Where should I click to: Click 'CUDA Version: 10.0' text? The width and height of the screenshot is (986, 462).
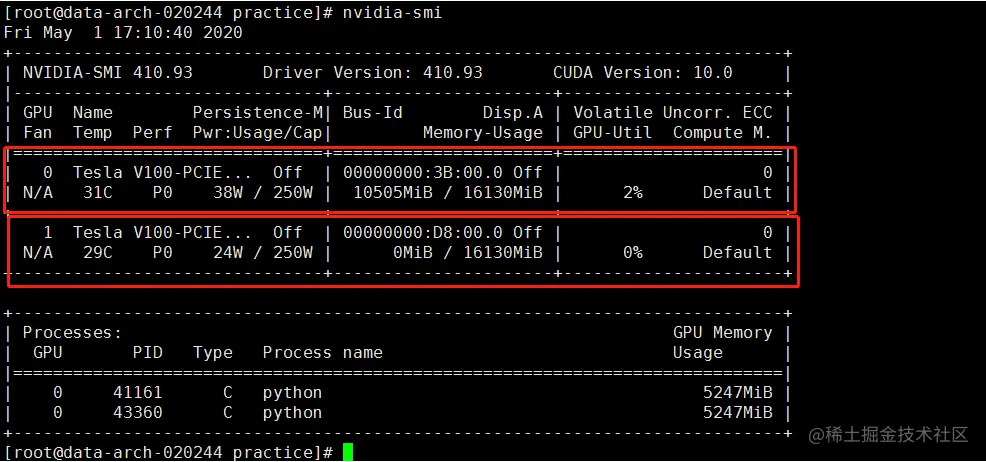tap(643, 72)
